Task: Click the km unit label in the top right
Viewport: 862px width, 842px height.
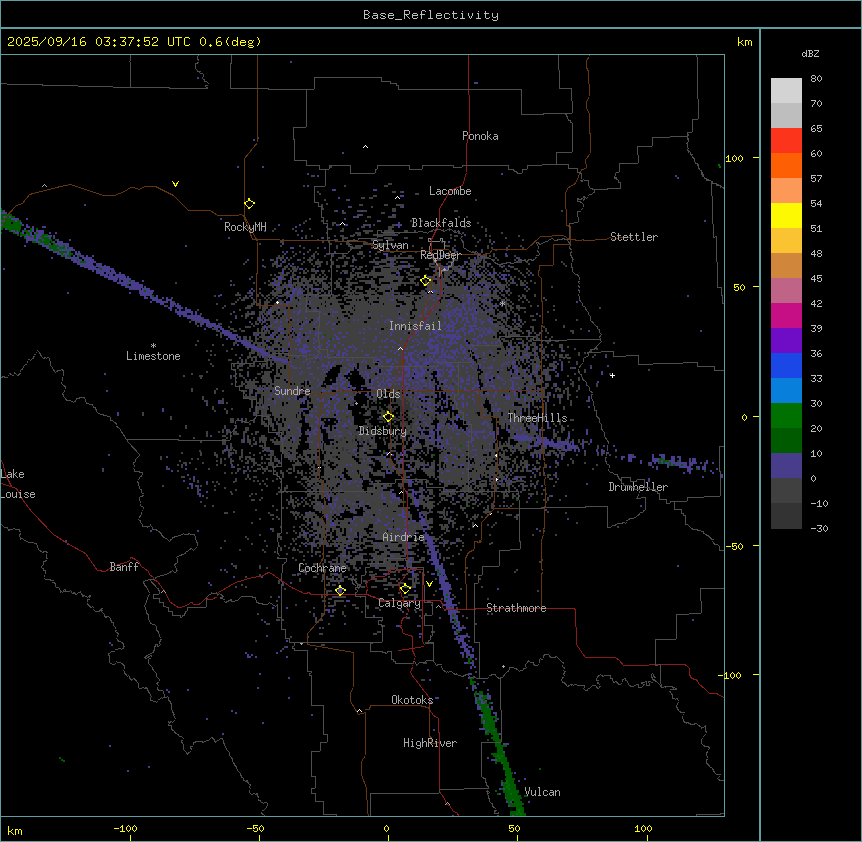Action: 745,42
